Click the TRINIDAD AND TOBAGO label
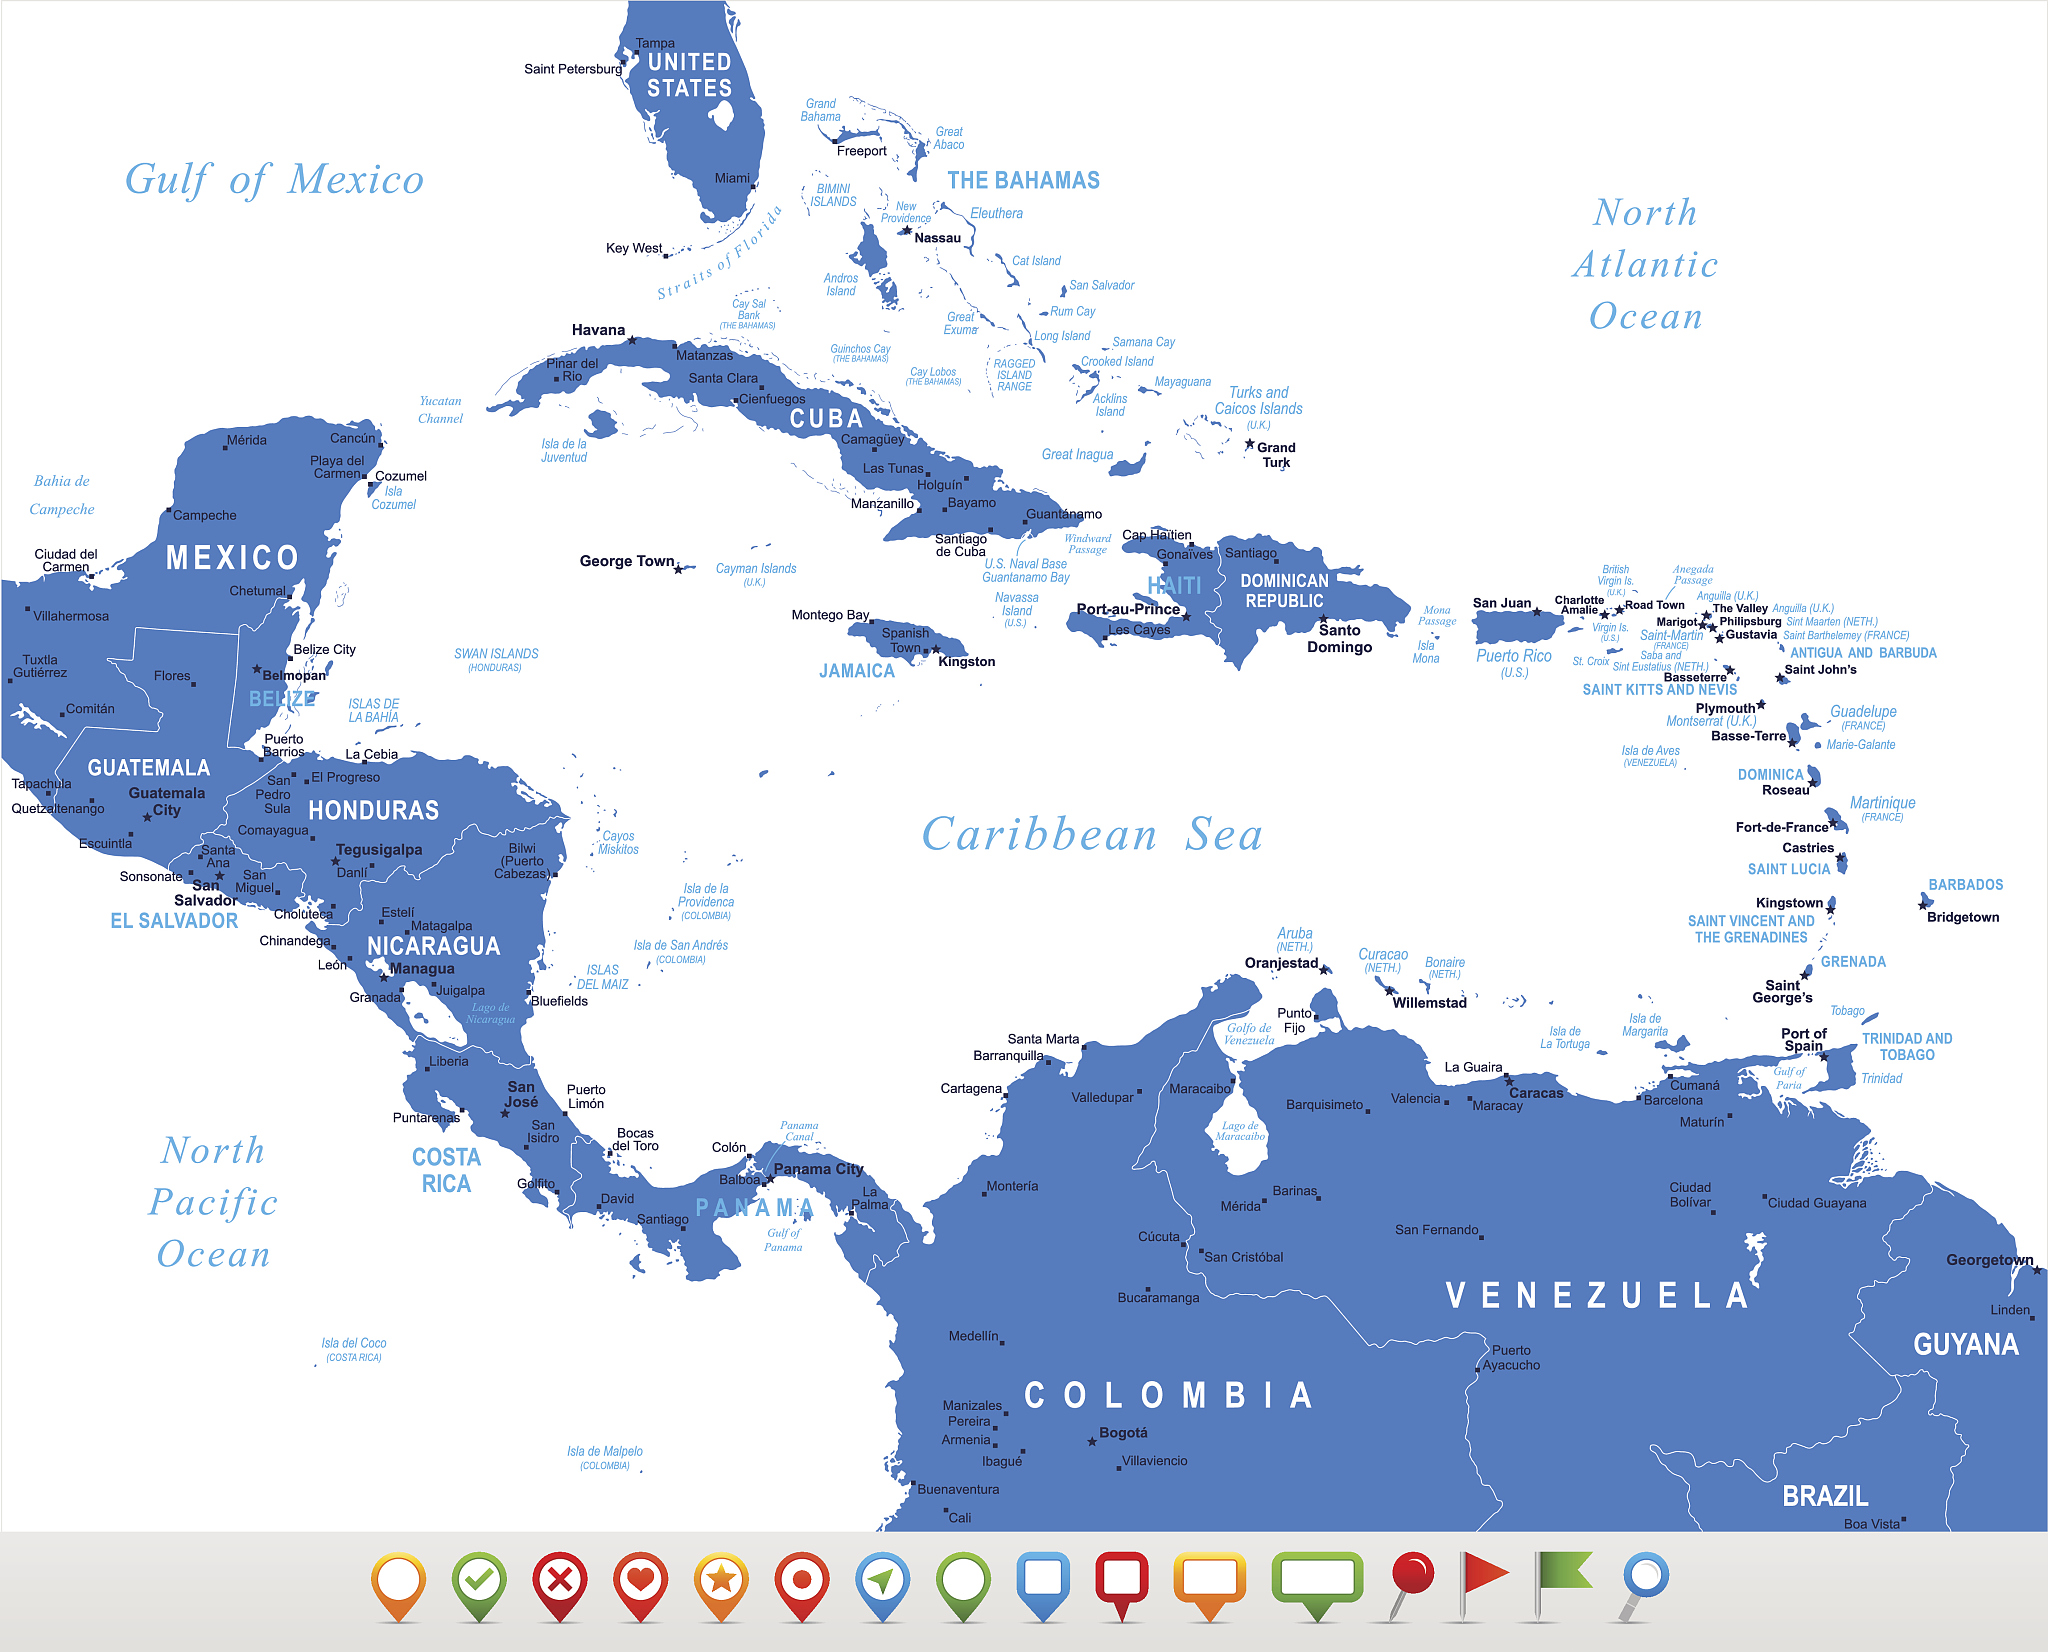 [1907, 1047]
